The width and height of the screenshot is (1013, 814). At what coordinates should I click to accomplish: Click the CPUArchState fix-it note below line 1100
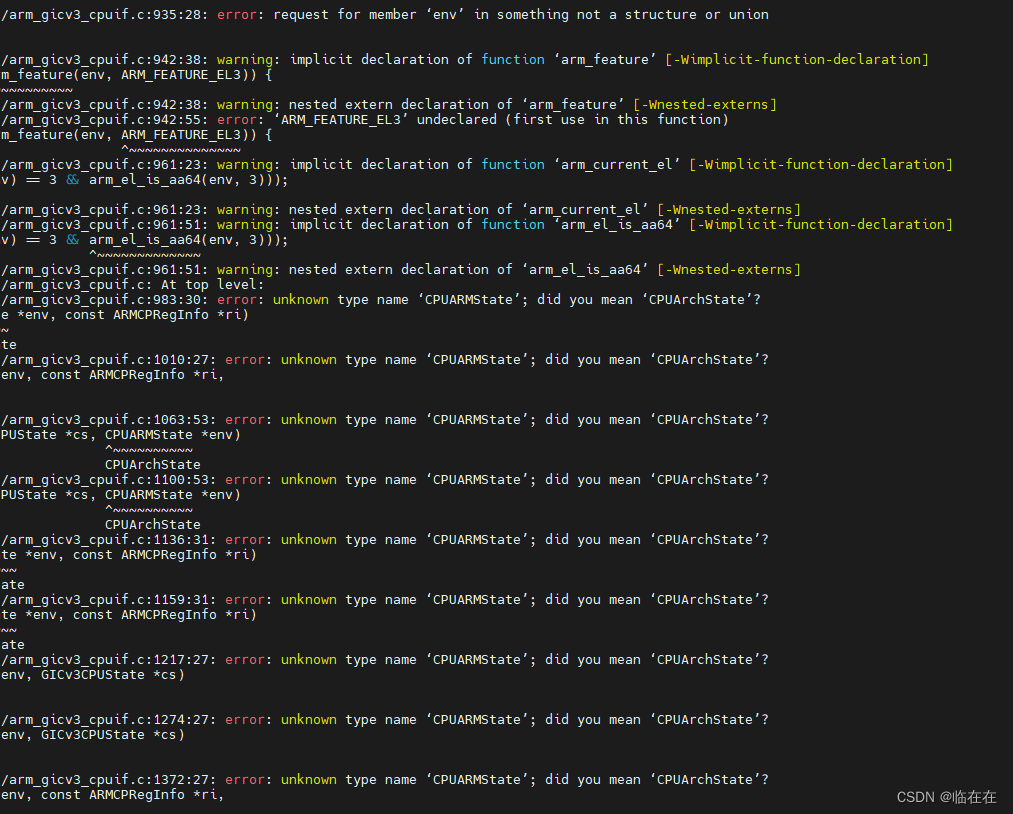point(152,524)
